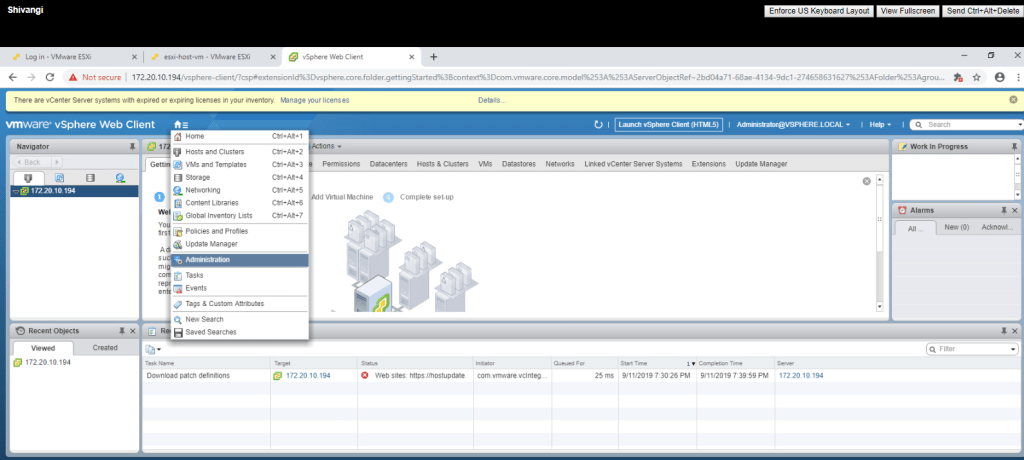Click the VMs and Templates navigator tab icon

coord(59,177)
